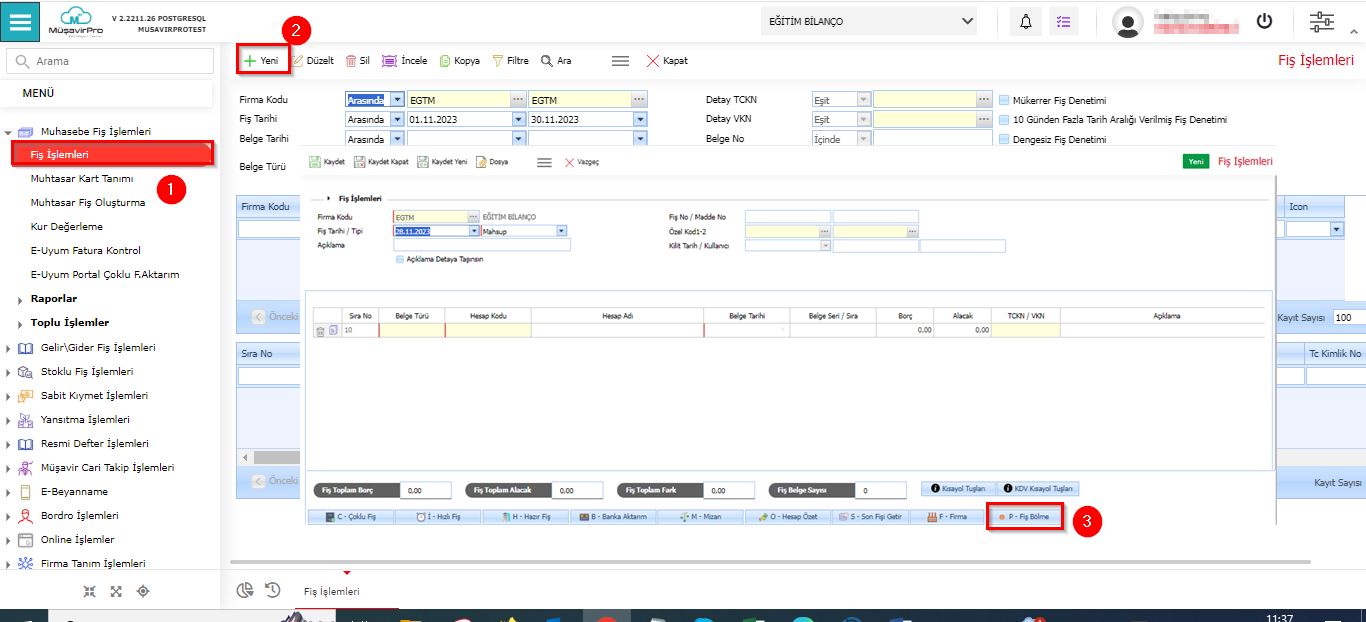Screen dimensions: 1366x622
Task: Click O - Hesap Özet button
Action: (788, 517)
